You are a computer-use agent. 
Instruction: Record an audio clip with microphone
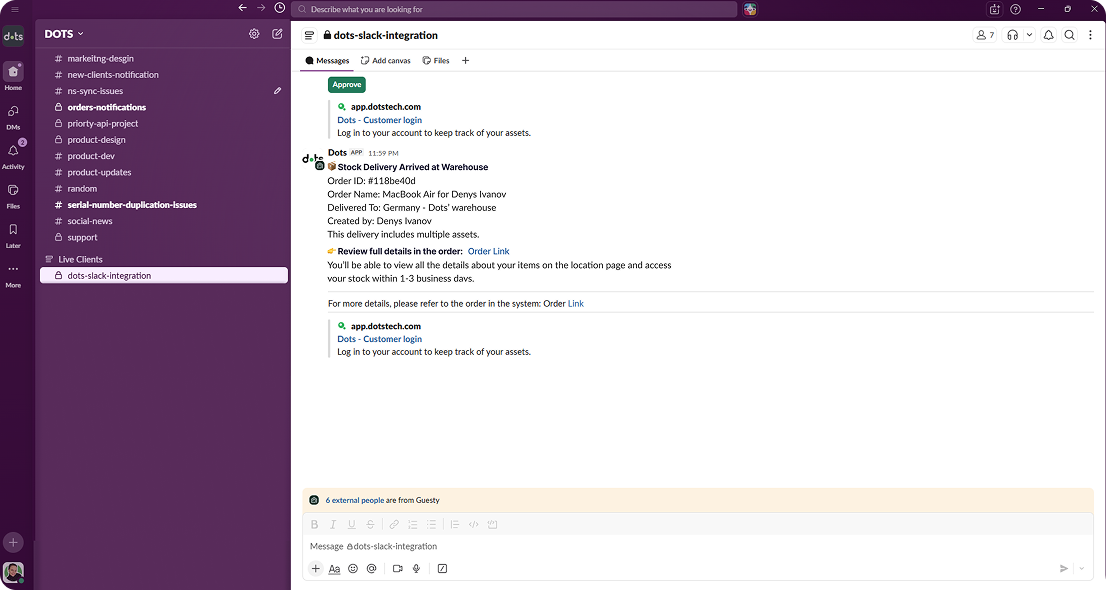pyautogui.click(x=416, y=568)
